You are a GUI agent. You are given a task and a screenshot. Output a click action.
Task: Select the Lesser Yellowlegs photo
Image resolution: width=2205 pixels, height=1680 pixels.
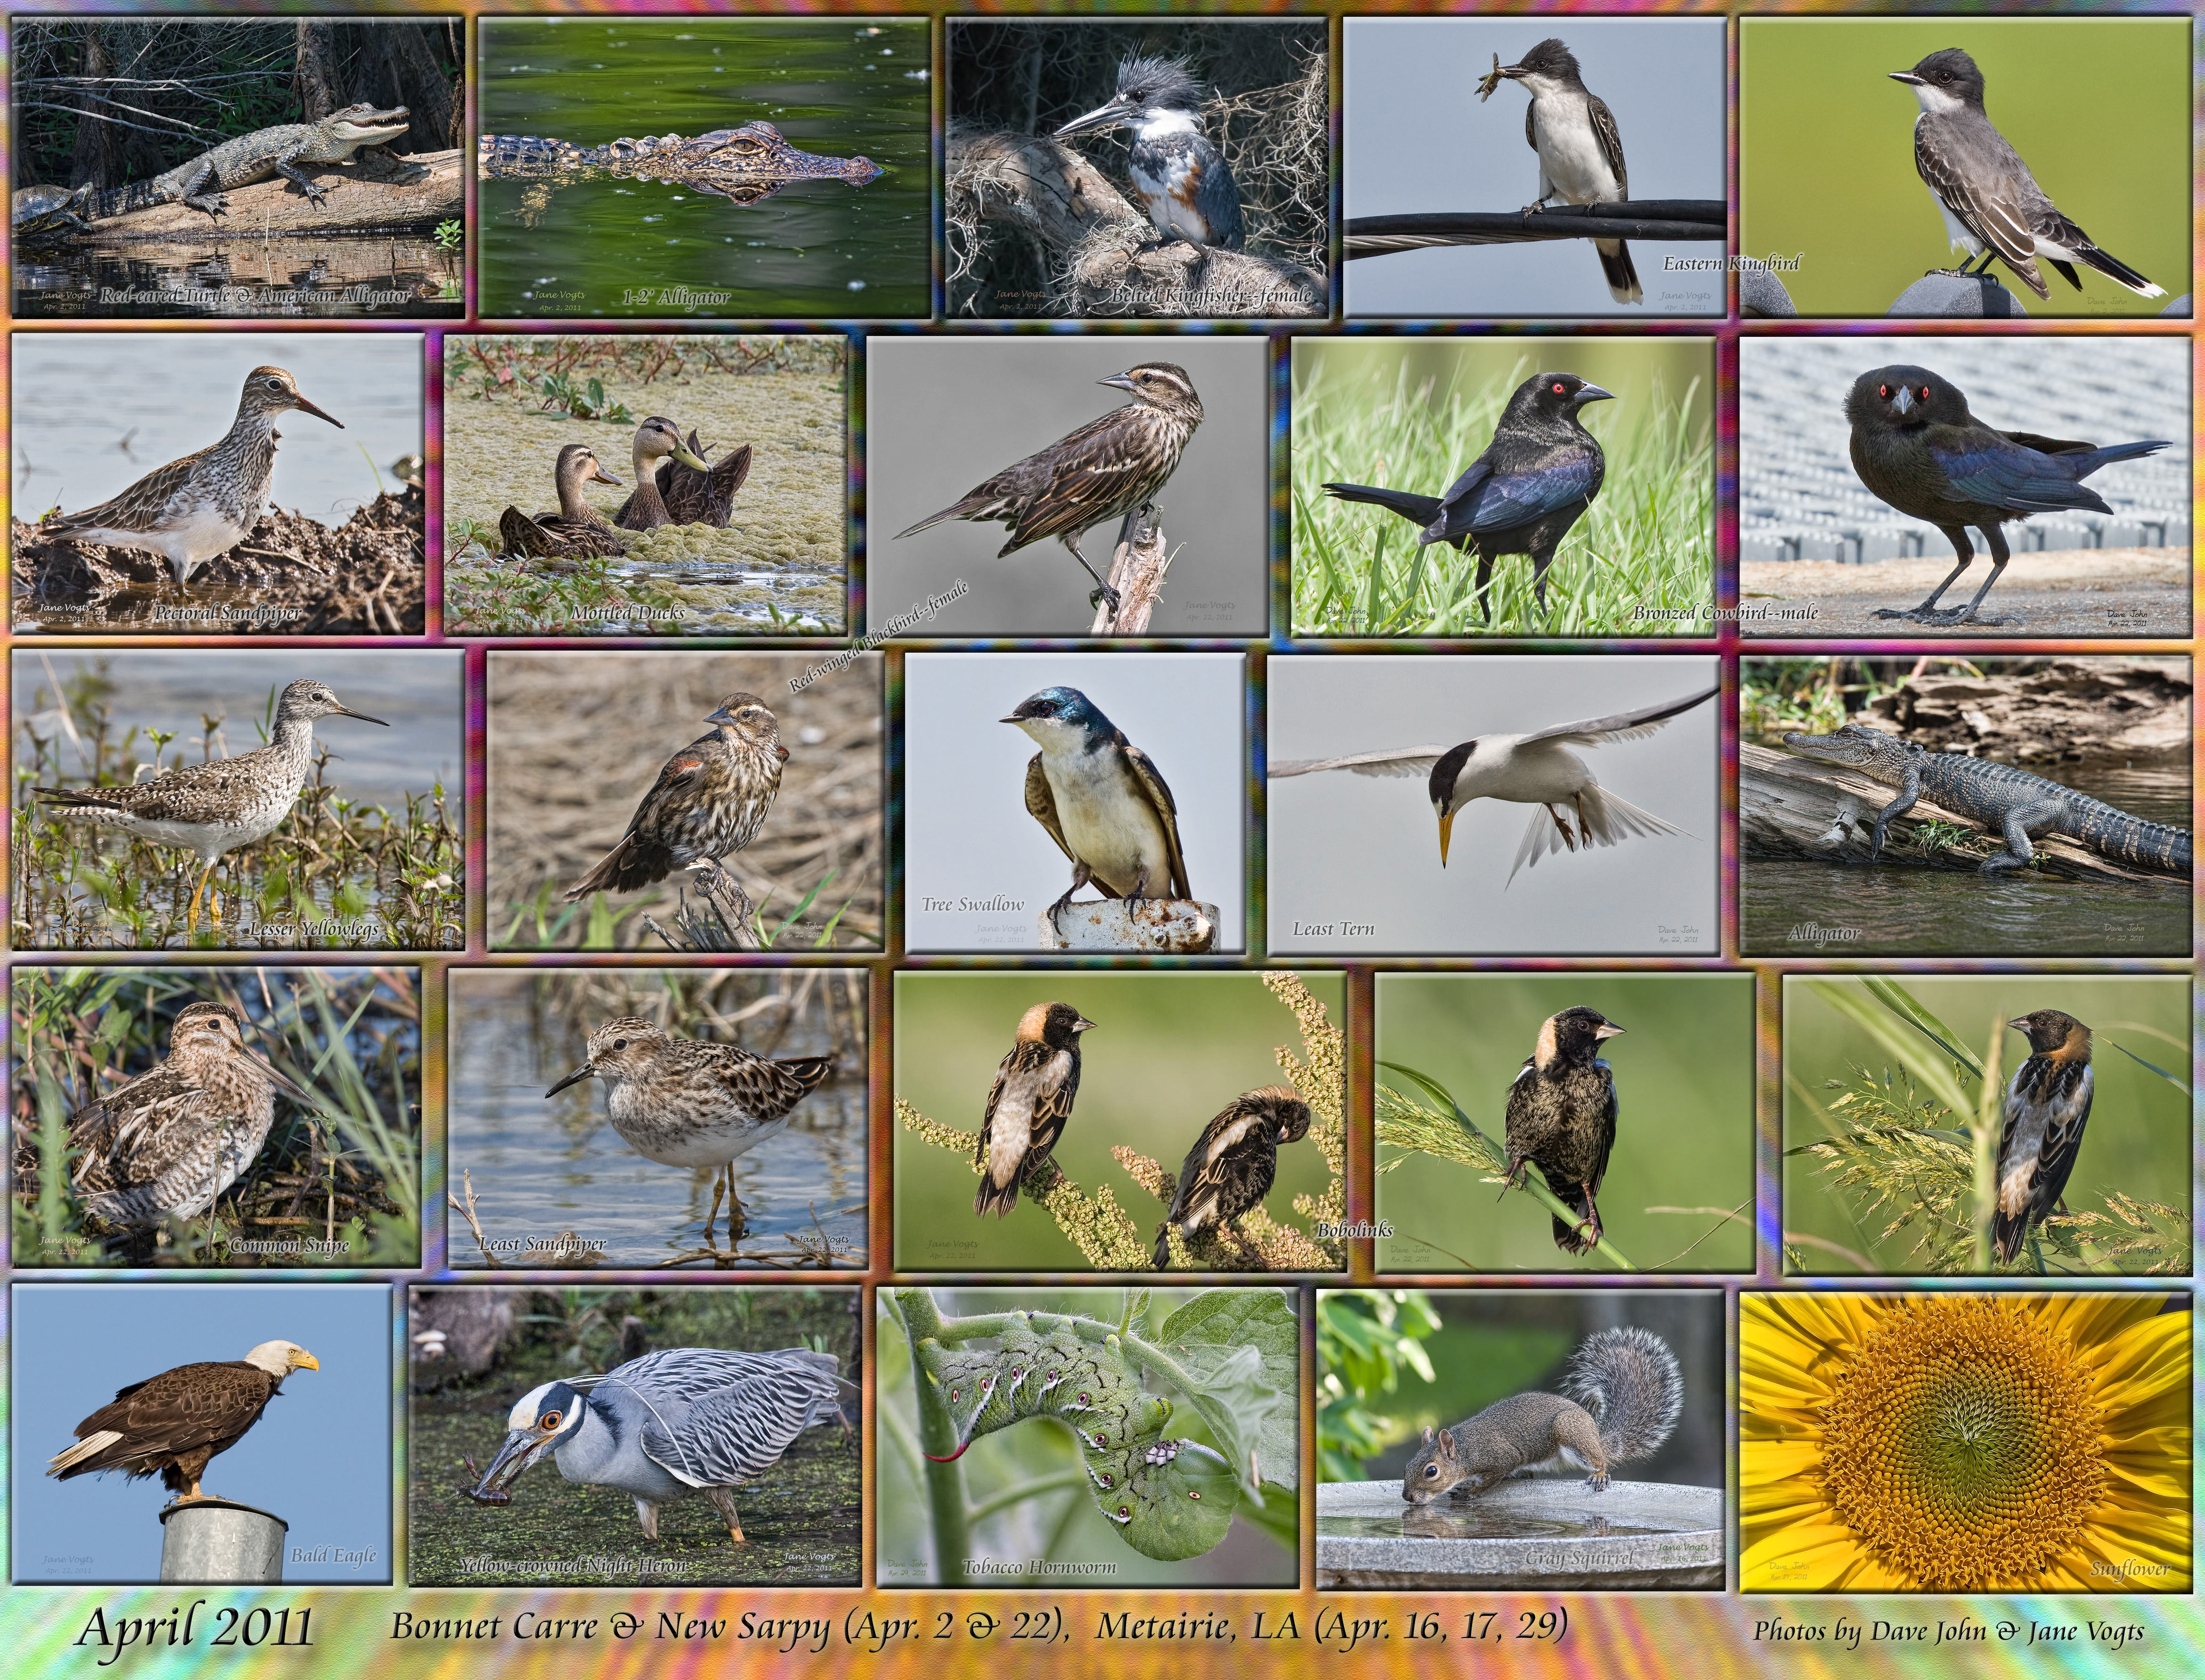tap(237, 799)
